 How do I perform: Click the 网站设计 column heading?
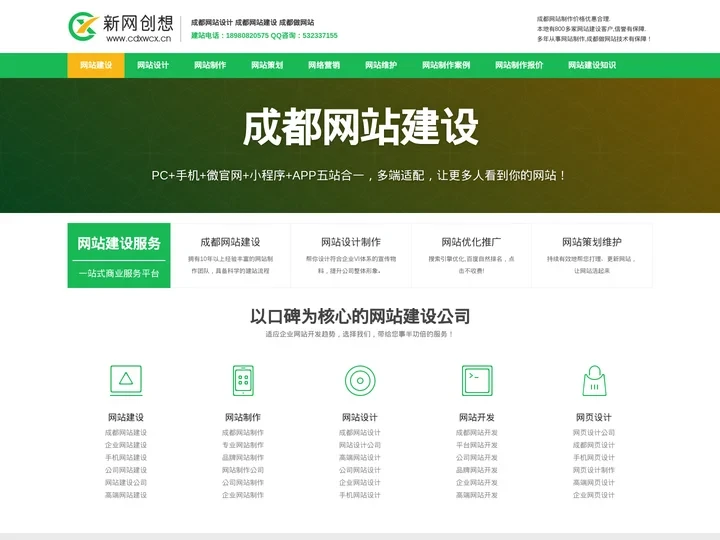point(360,417)
